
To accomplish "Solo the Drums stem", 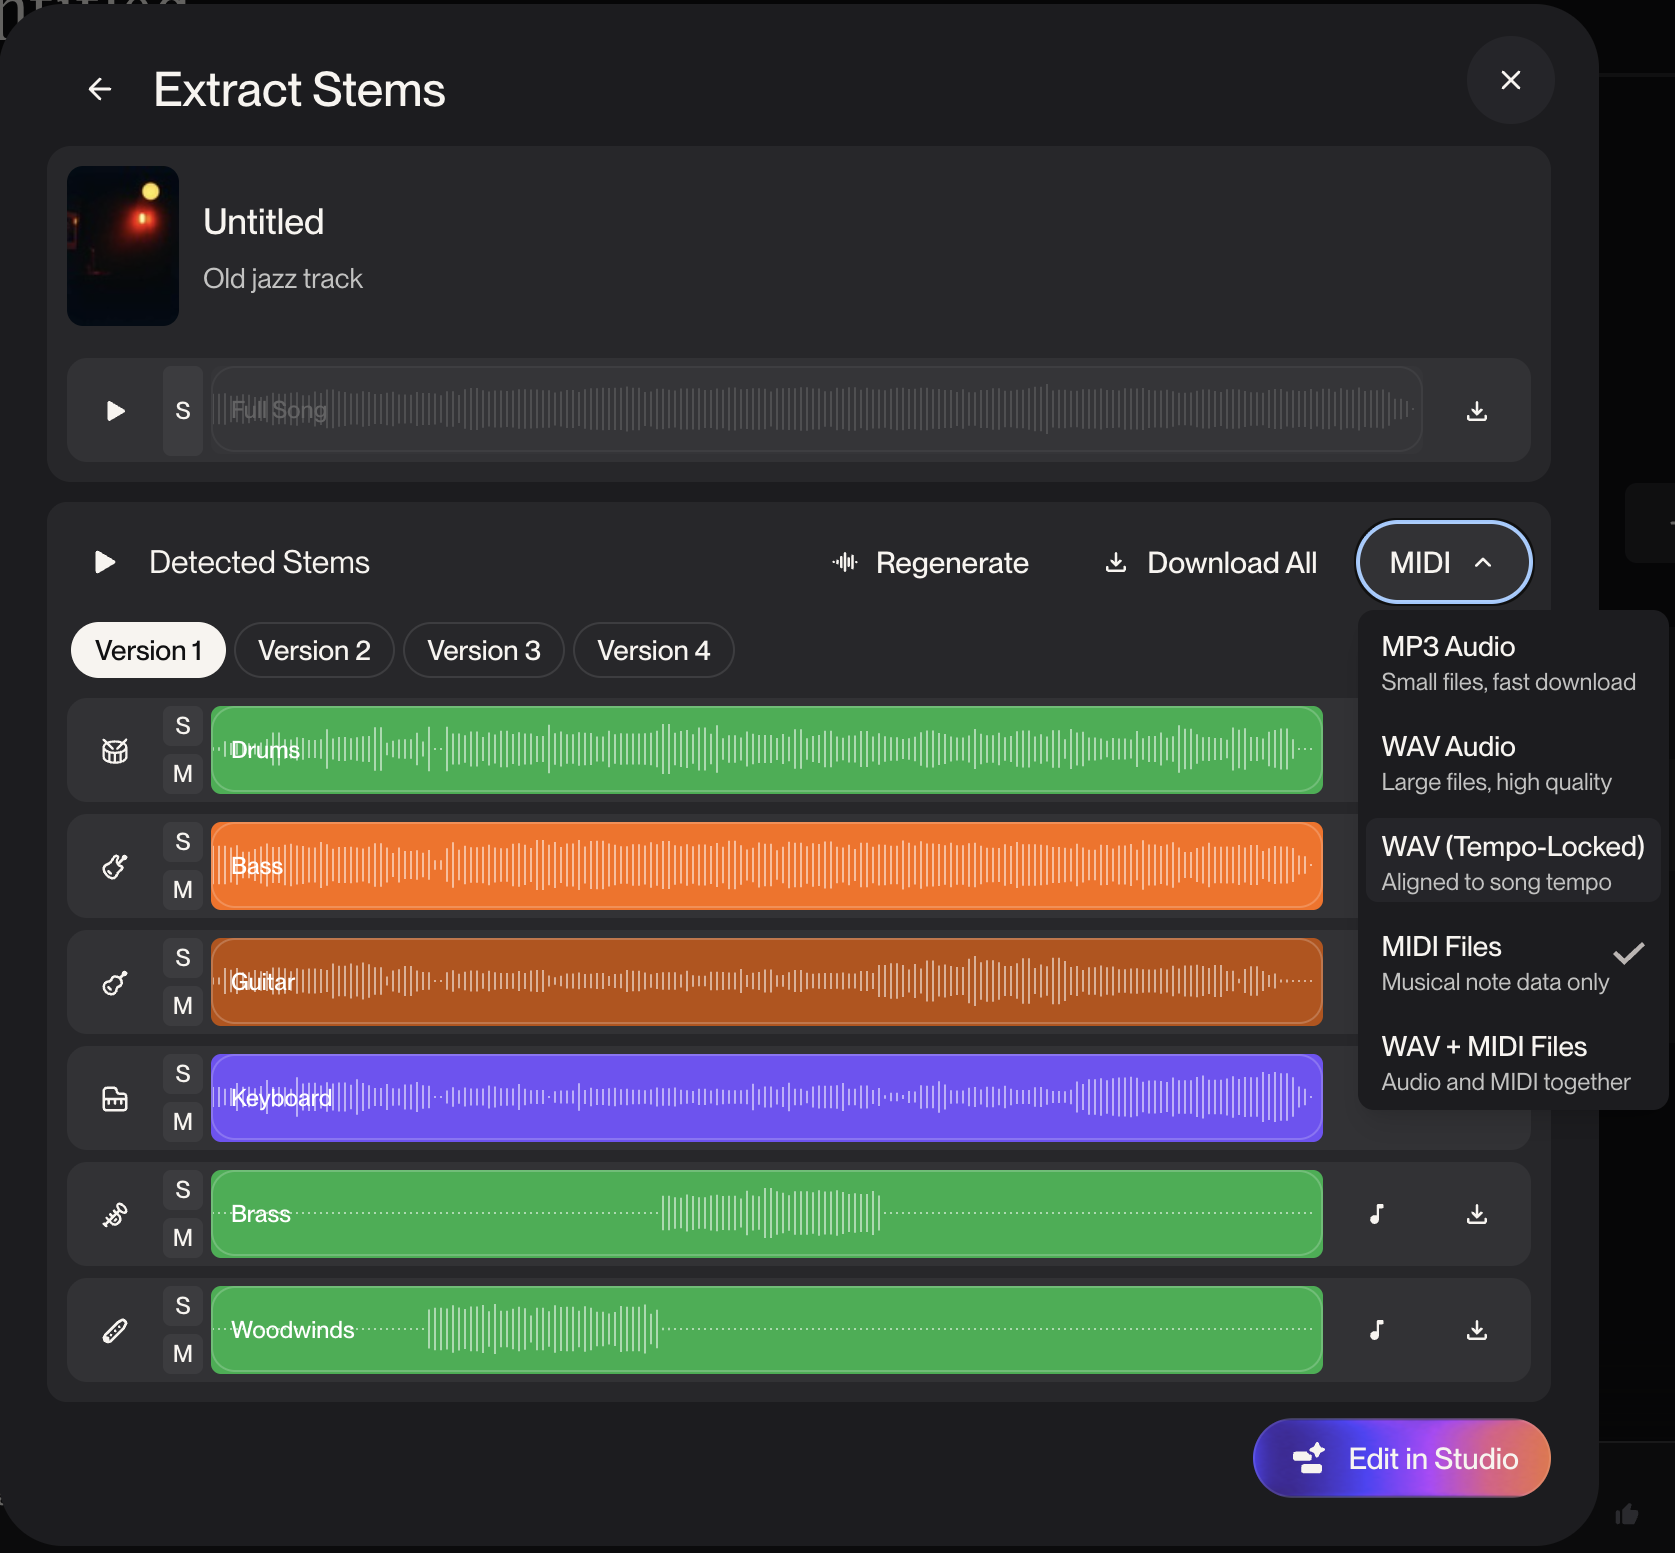I will (x=183, y=726).
